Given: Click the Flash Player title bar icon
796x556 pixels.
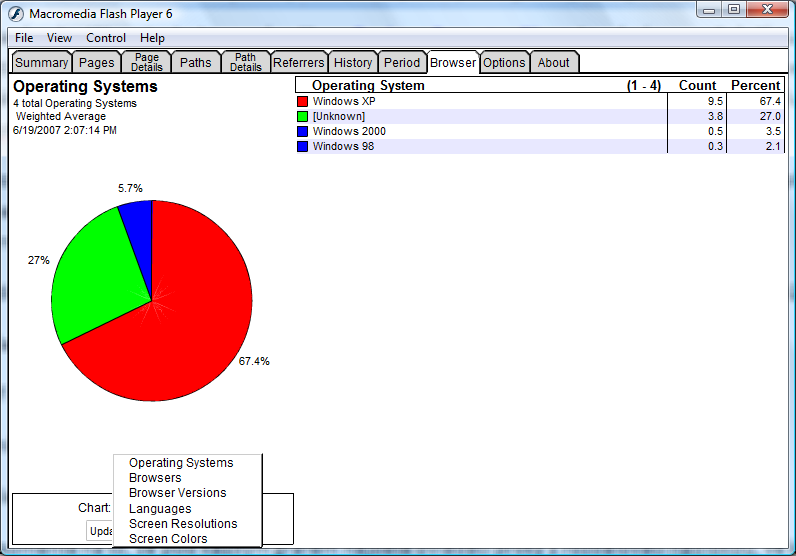Looking at the screenshot, I should click(16, 14).
